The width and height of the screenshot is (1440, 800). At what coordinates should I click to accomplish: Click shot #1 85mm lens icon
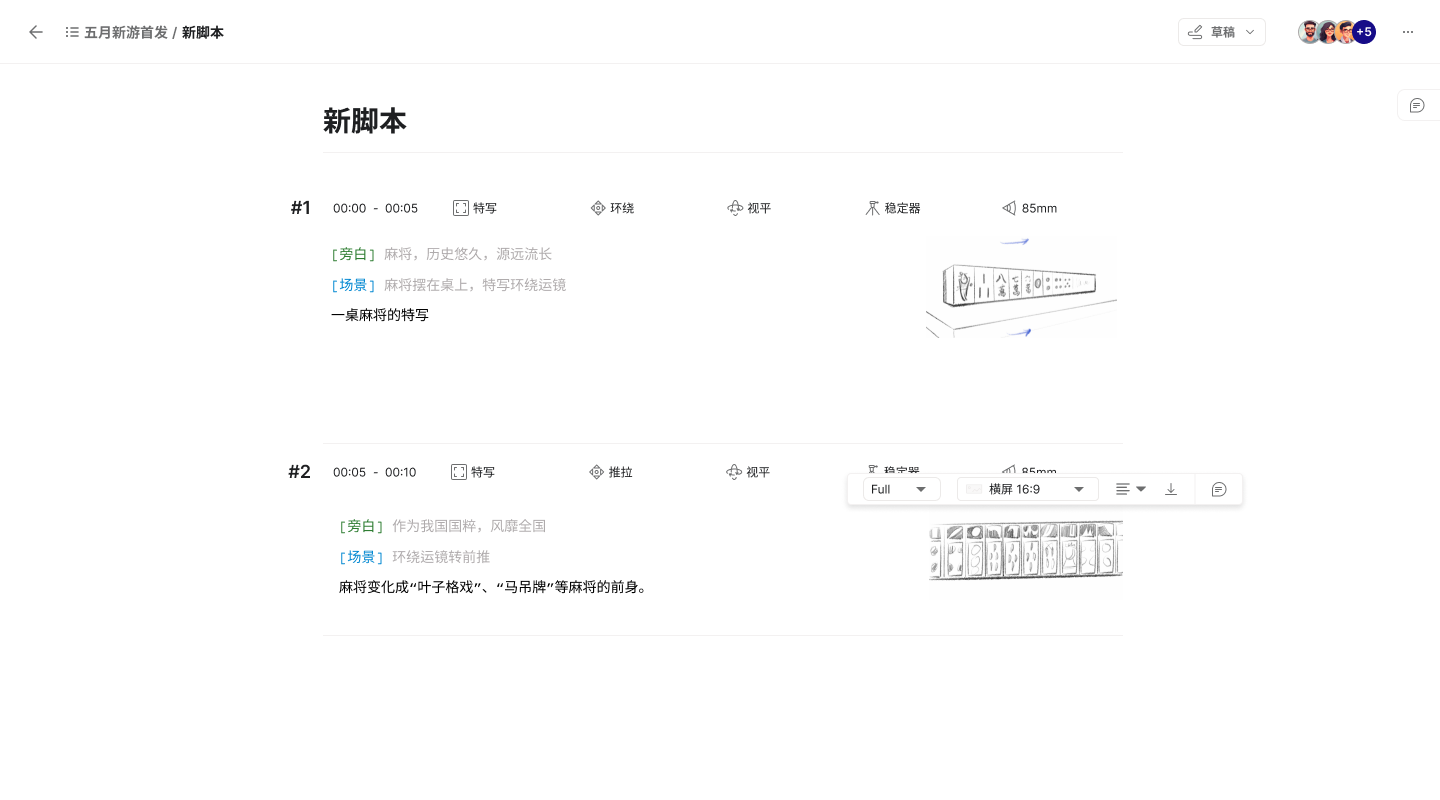pyautogui.click(x=1009, y=208)
